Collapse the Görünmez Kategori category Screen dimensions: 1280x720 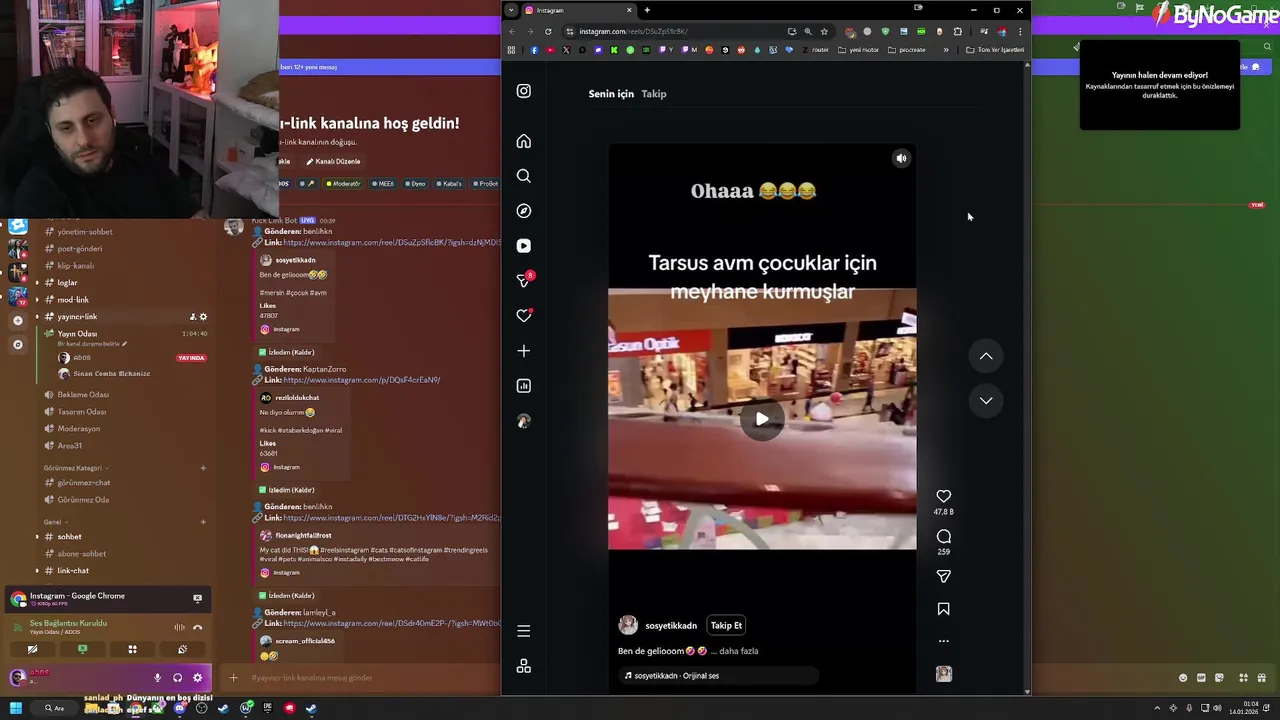point(75,468)
